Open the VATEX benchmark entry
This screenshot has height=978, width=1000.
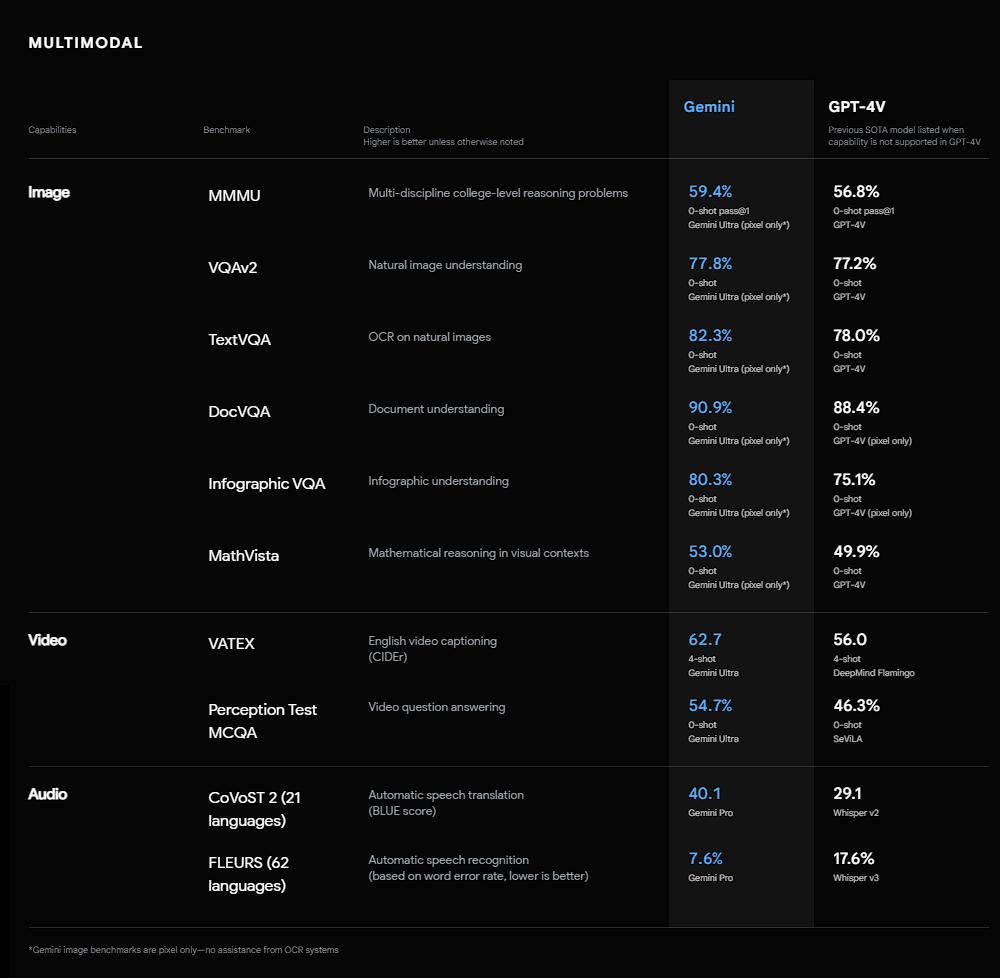(231, 643)
